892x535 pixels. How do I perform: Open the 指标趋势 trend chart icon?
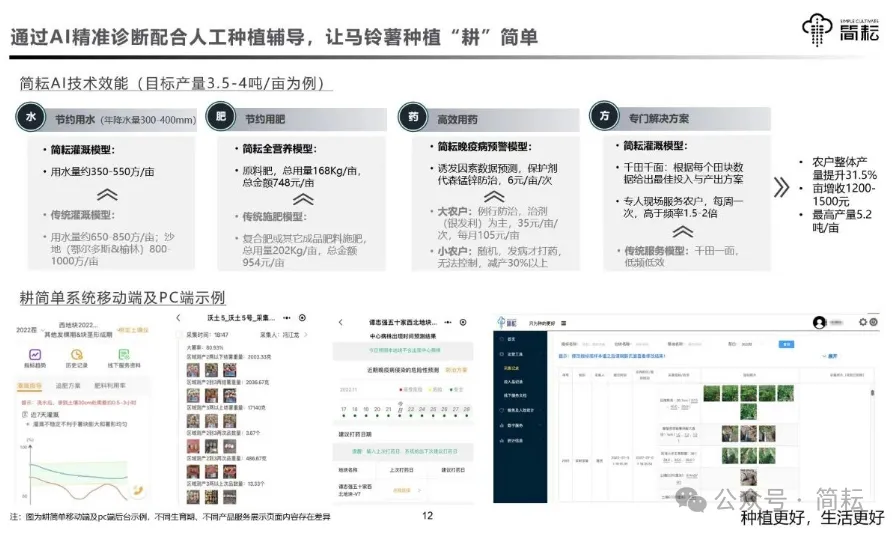click(35, 355)
